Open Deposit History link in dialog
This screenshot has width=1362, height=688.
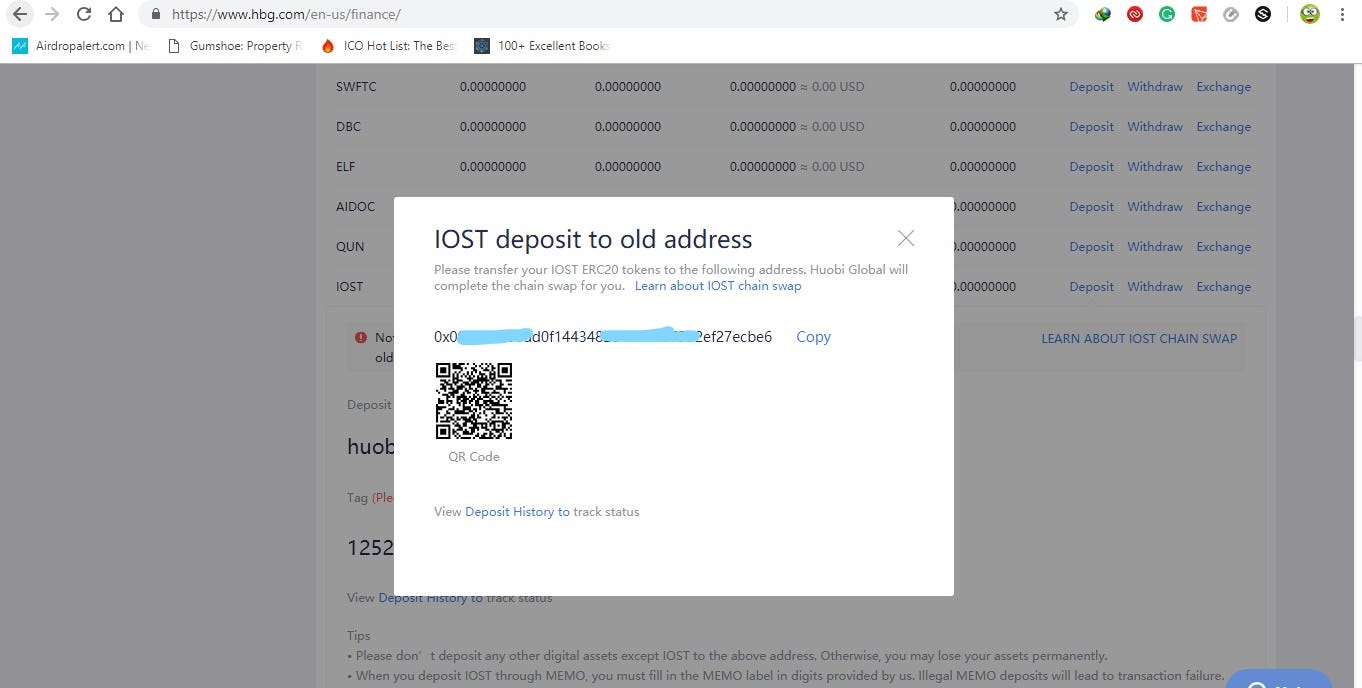517,512
